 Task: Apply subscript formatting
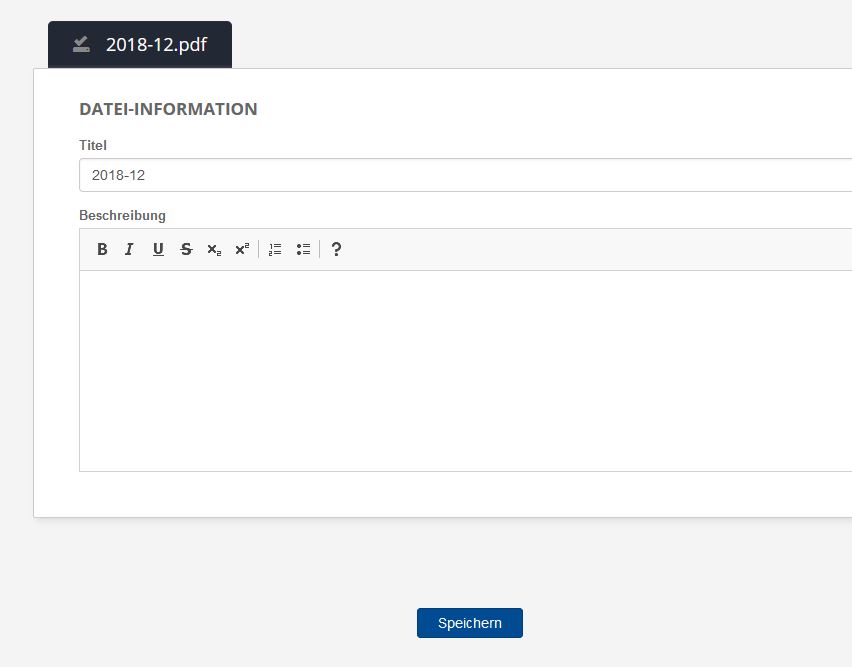tap(214, 250)
